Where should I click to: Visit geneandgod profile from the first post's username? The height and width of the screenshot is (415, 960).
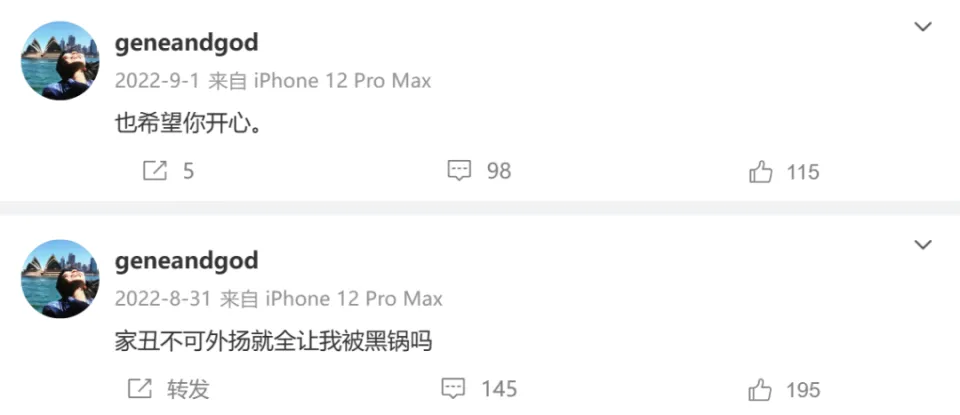(187, 44)
